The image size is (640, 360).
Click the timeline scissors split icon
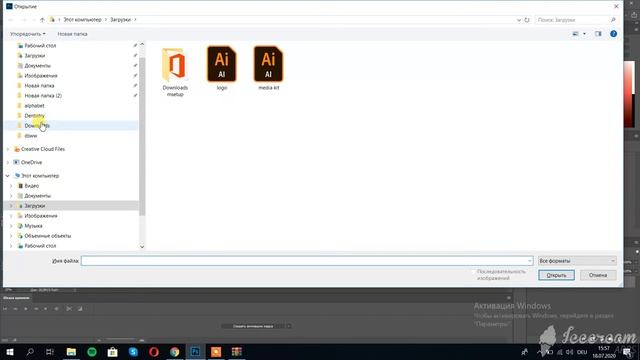(x=69, y=309)
